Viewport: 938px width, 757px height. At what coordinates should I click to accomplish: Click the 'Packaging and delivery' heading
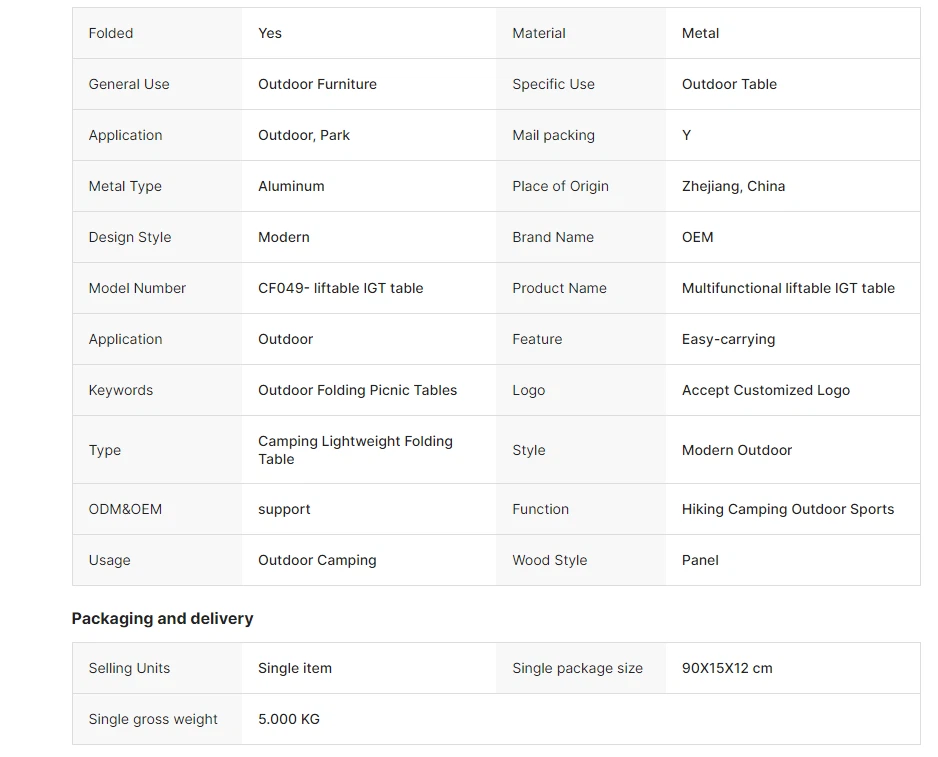[x=162, y=618]
